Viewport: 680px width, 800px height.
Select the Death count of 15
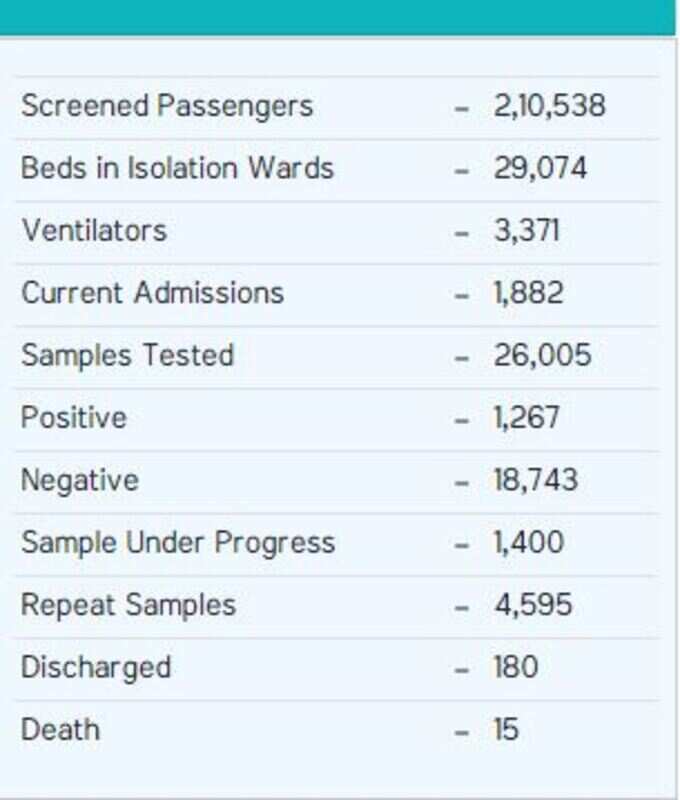click(x=506, y=730)
